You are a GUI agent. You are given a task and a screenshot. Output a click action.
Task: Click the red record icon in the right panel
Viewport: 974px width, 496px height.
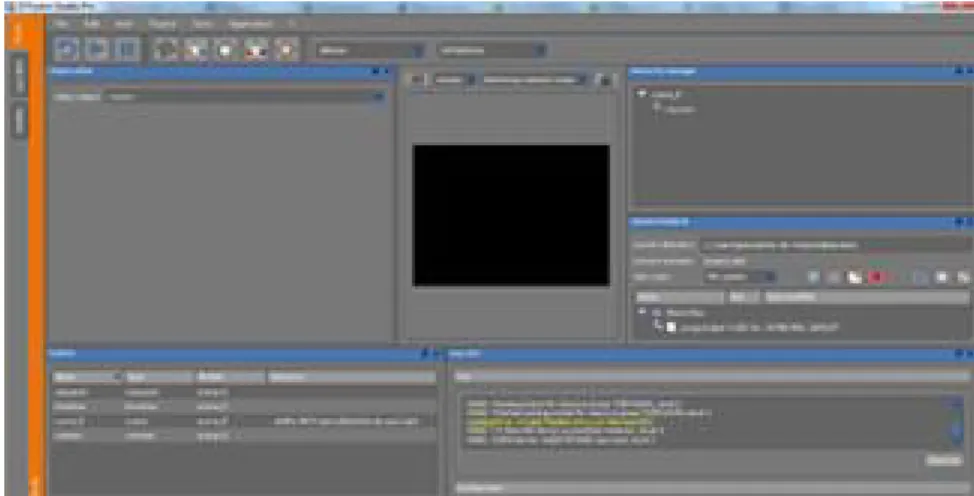click(x=876, y=277)
